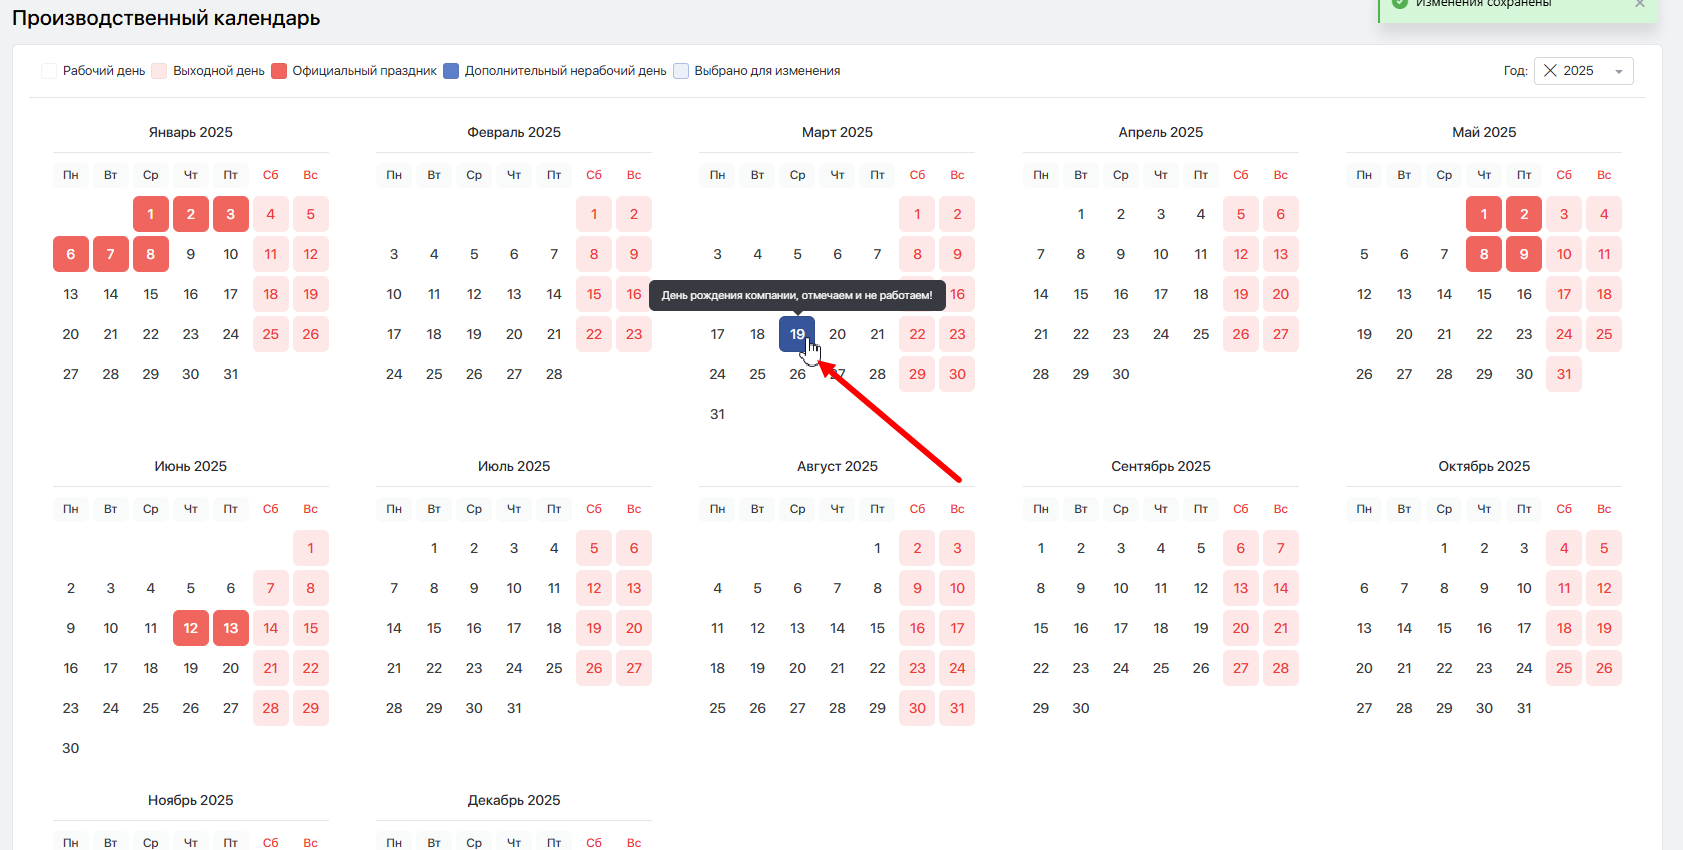Pick May 9 holiday in calendar
This screenshot has width=1683, height=850.
[1524, 254]
